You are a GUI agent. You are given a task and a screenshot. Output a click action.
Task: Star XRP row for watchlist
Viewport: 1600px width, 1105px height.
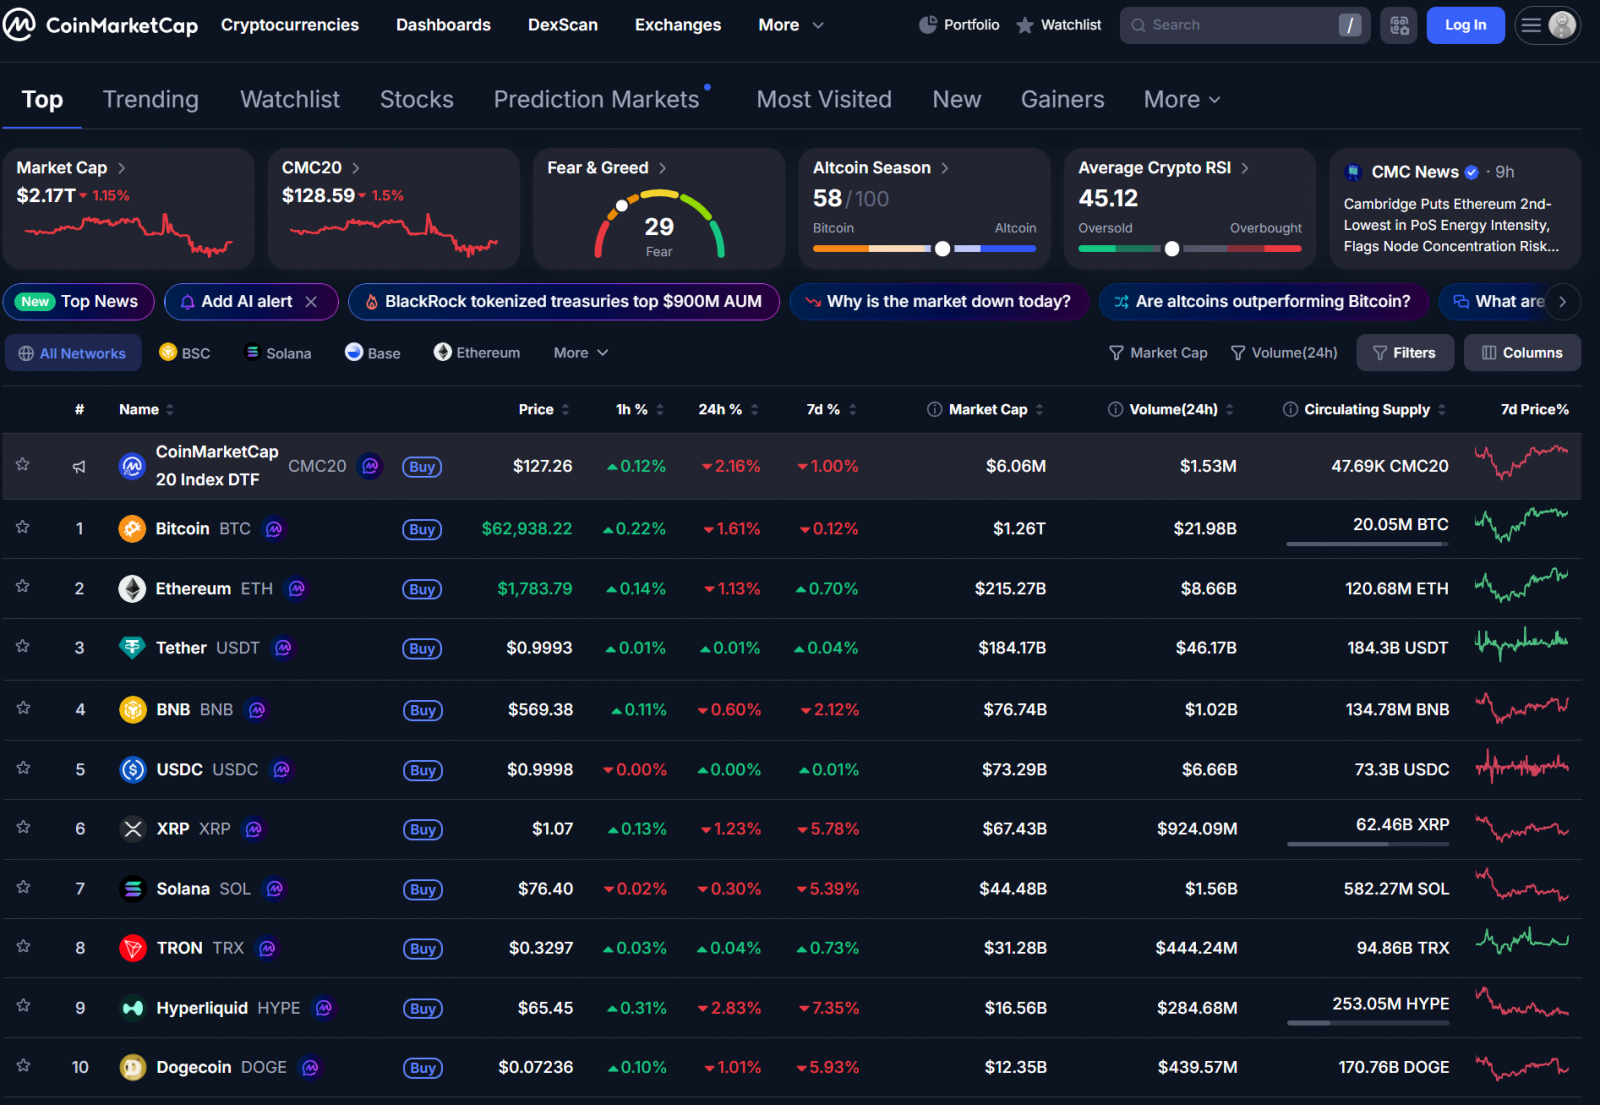coord(23,827)
